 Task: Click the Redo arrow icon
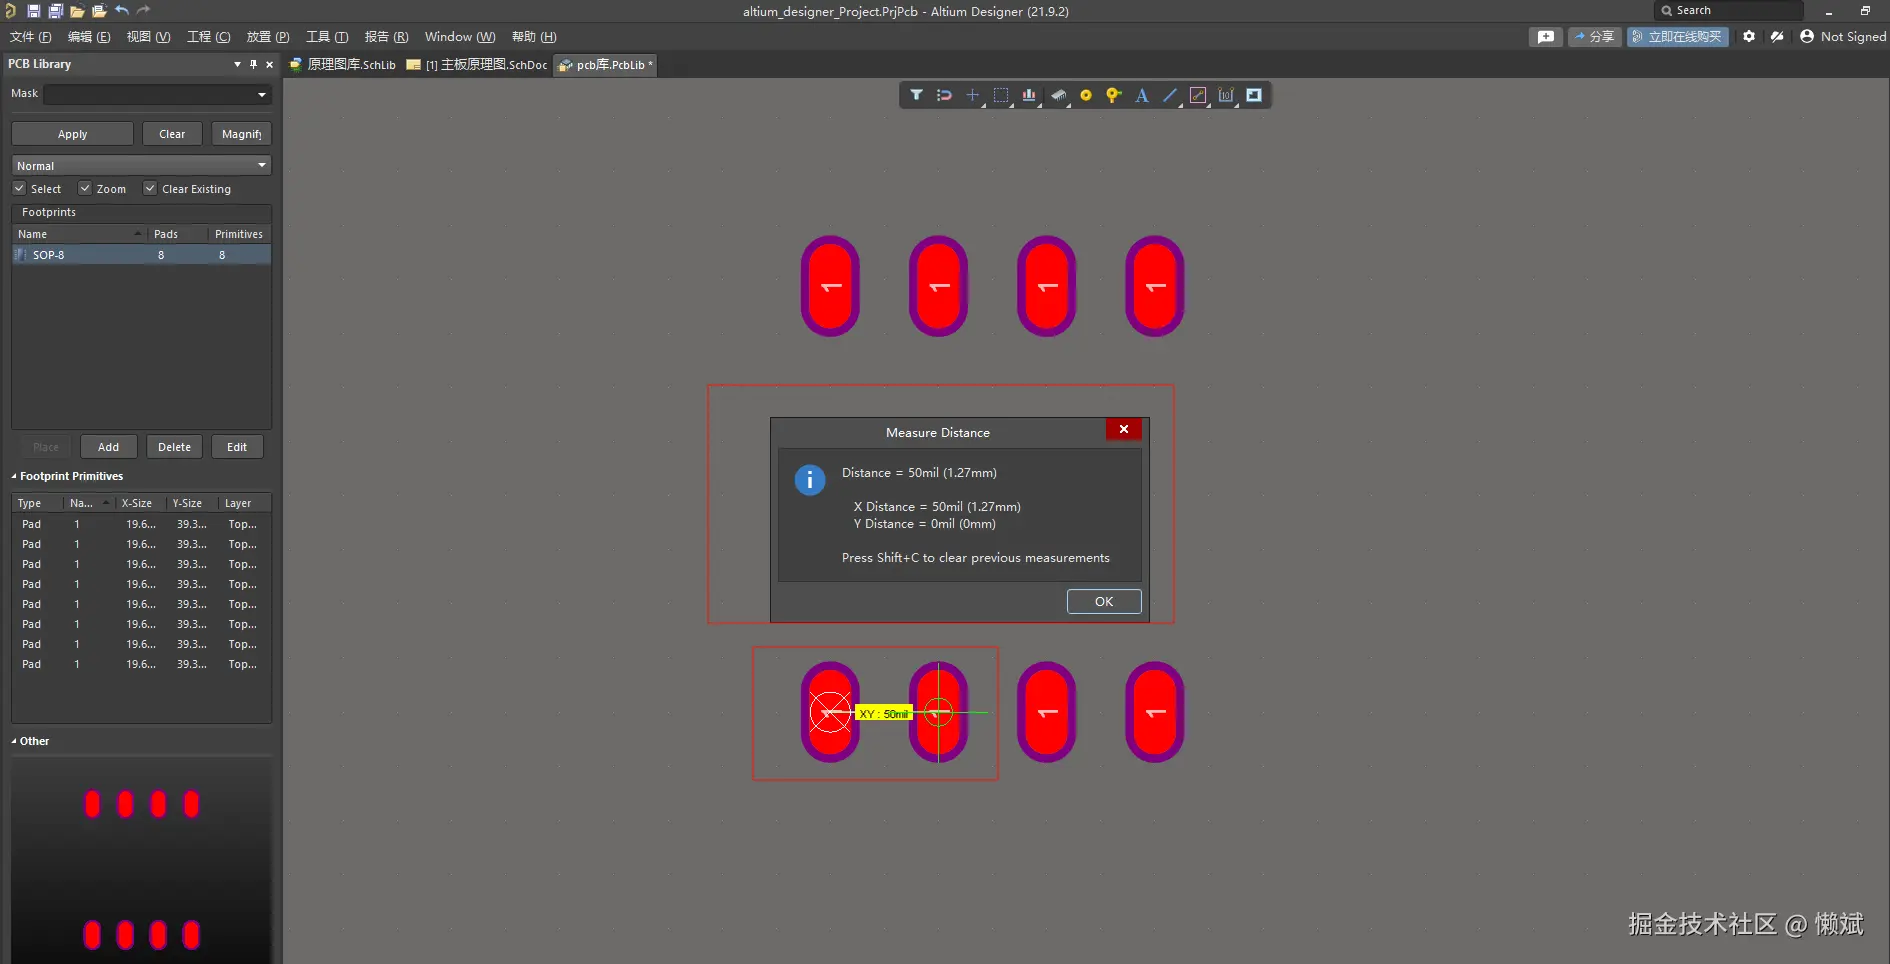(143, 11)
